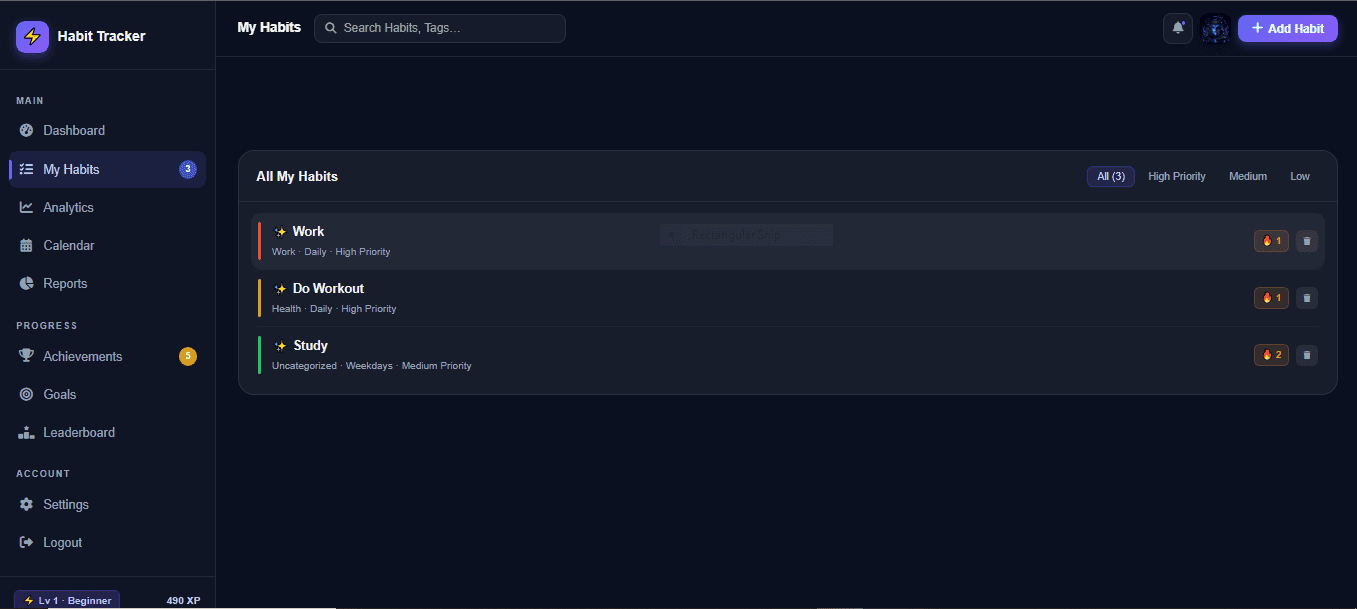Click the Reports pie chart icon
This screenshot has height=609, width=1357.
[26, 283]
